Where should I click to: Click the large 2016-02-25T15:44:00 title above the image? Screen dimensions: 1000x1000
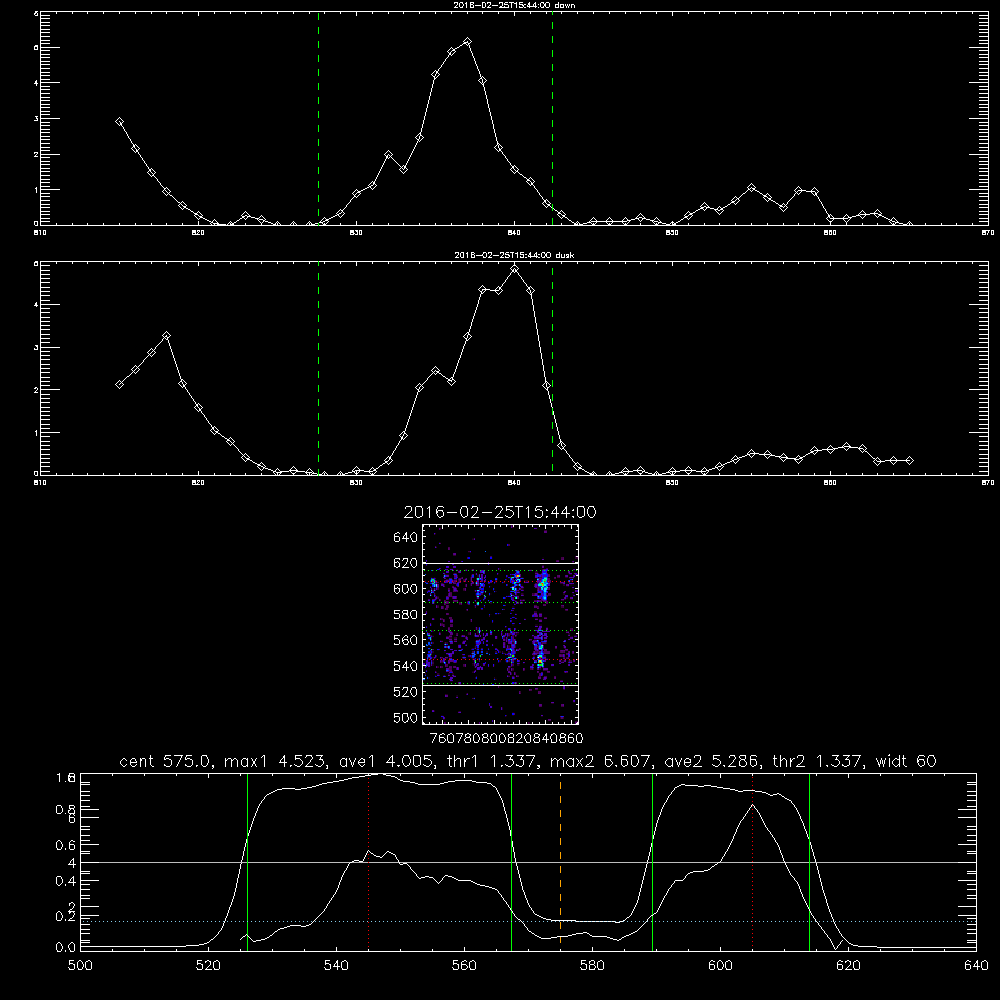(x=500, y=512)
